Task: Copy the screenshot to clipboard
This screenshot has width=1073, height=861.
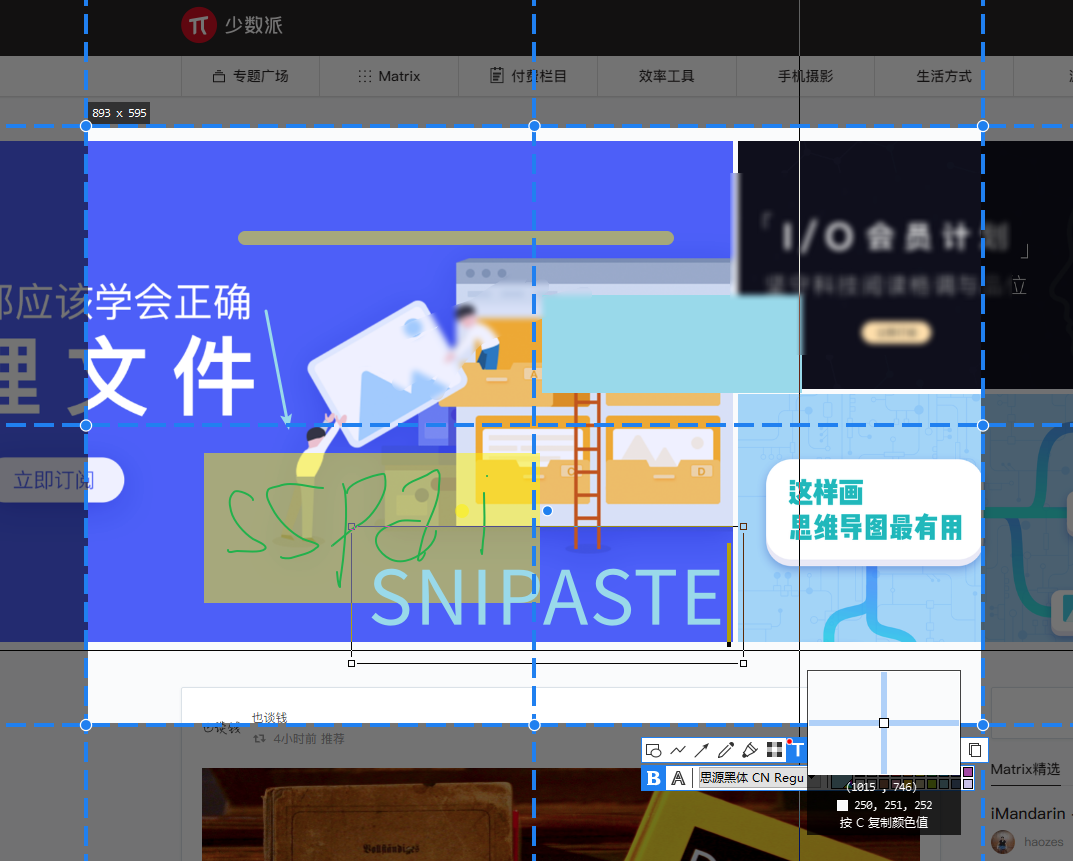Action: click(x=974, y=750)
